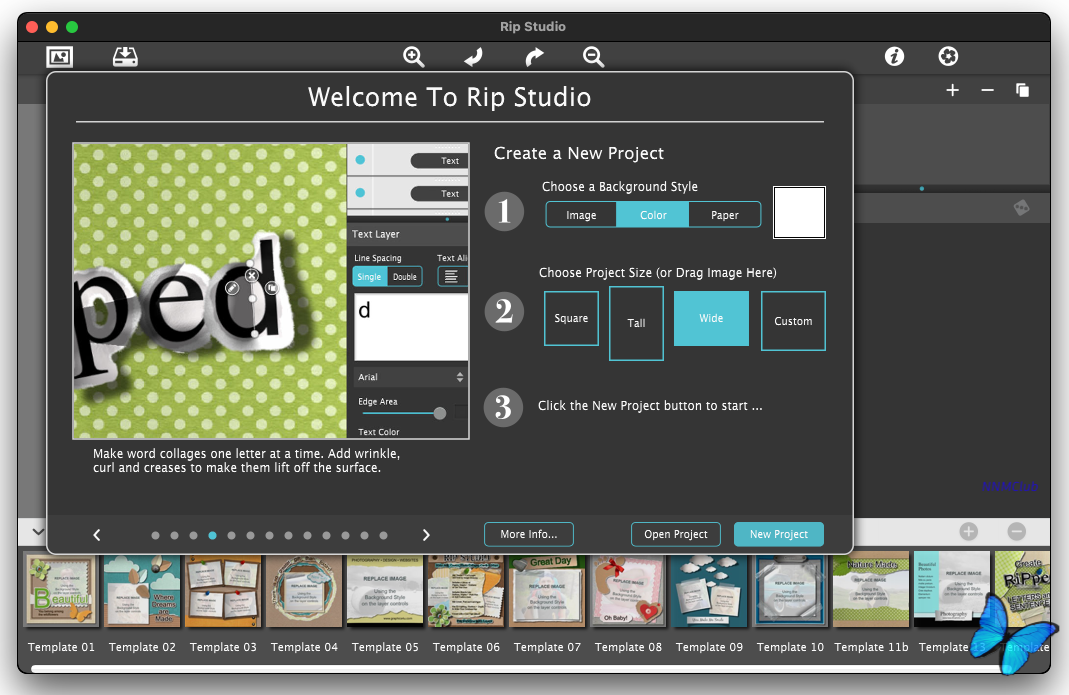Remove a layer with the minus icon
The height and width of the screenshot is (695, 1069).
[987, 90]
